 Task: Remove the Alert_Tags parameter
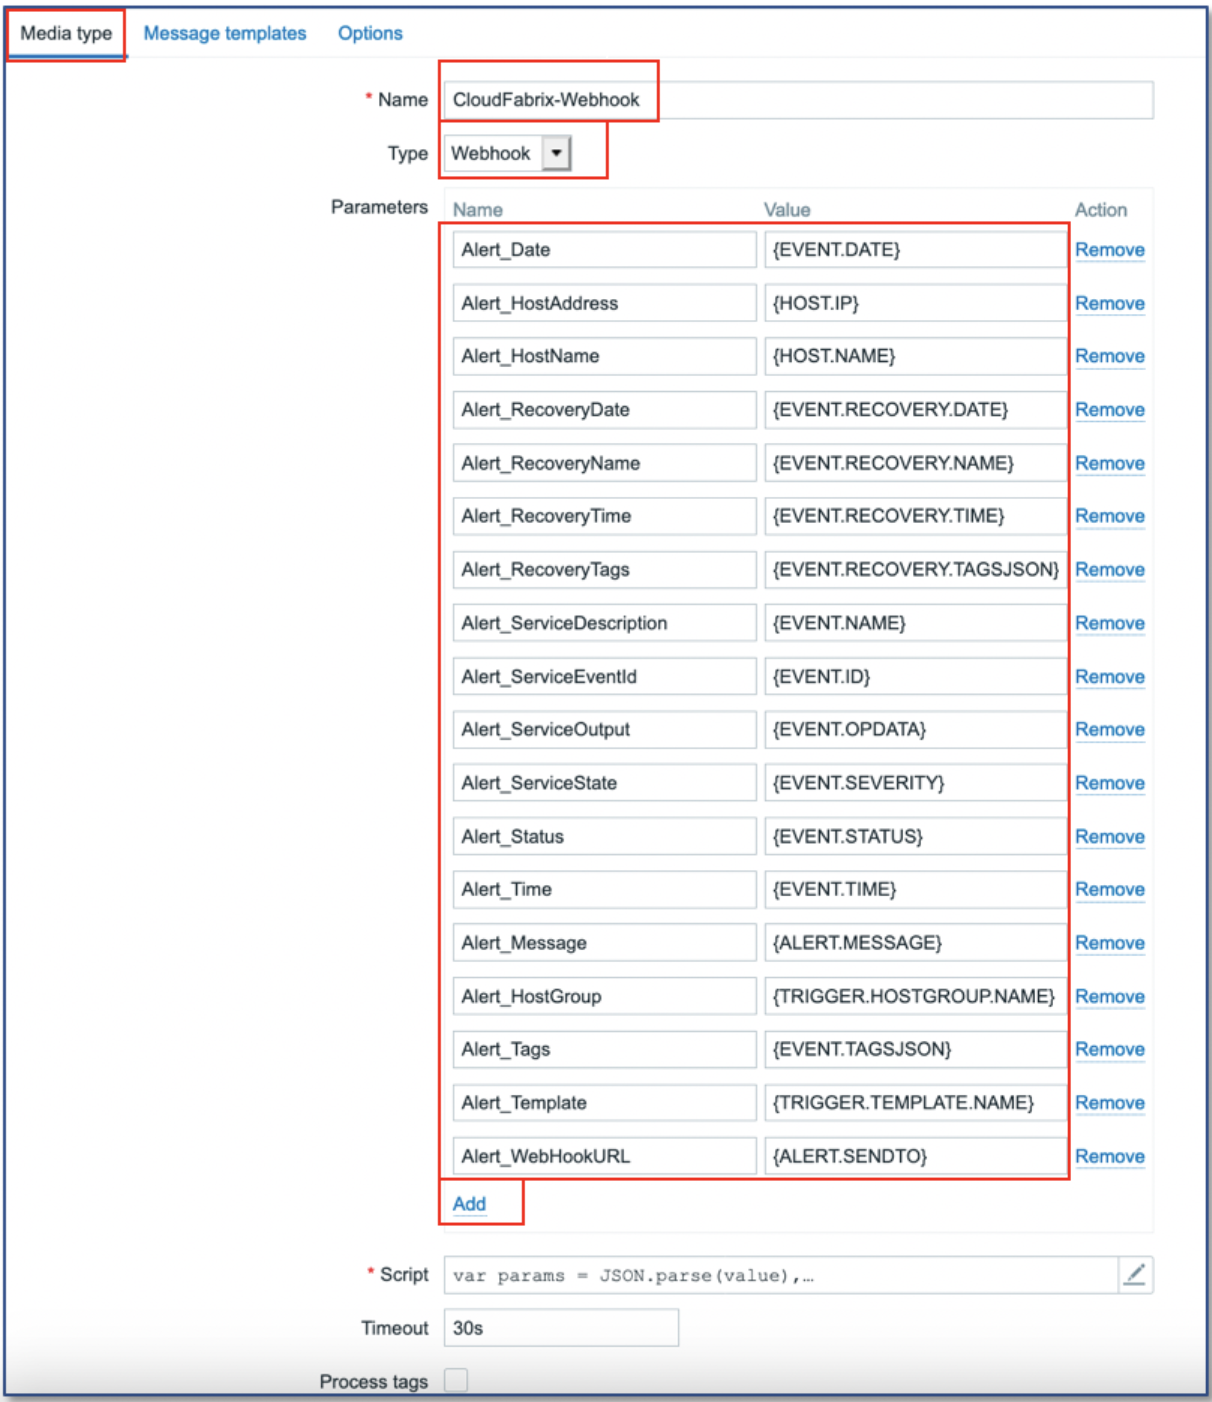1110,1049
